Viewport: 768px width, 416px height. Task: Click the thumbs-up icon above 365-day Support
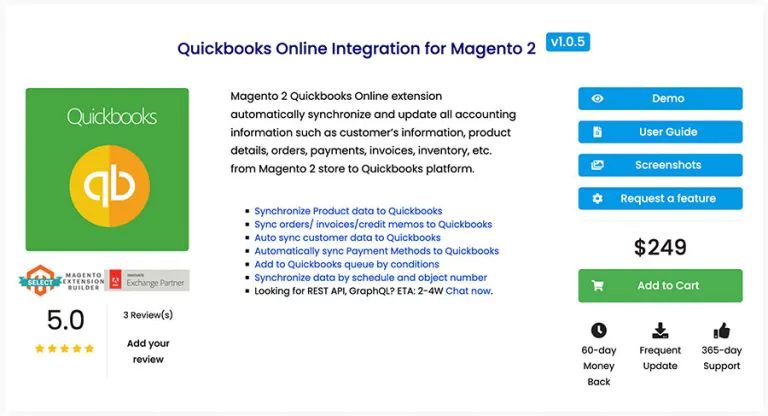pos(721,330)
